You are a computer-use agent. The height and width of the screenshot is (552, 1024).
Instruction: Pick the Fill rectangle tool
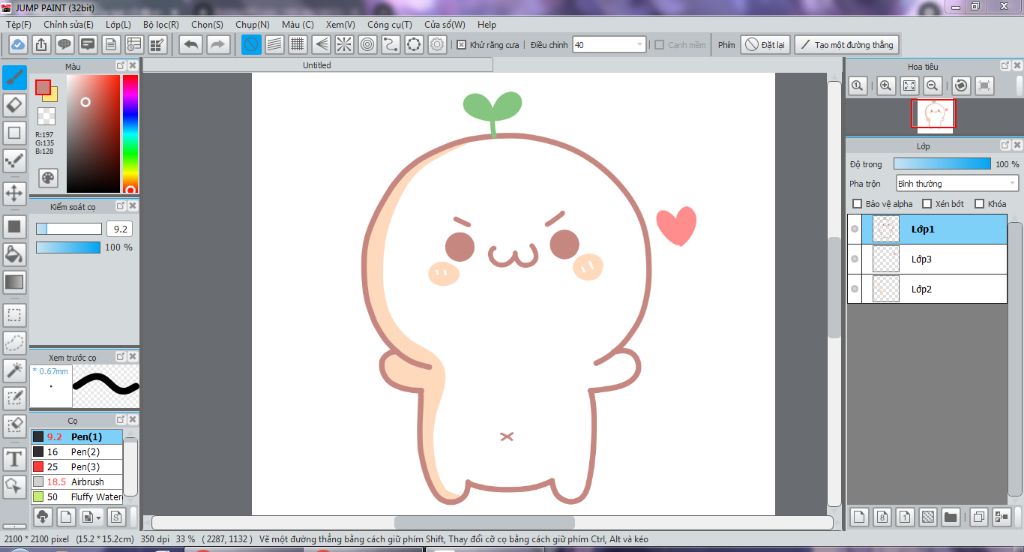14,227
